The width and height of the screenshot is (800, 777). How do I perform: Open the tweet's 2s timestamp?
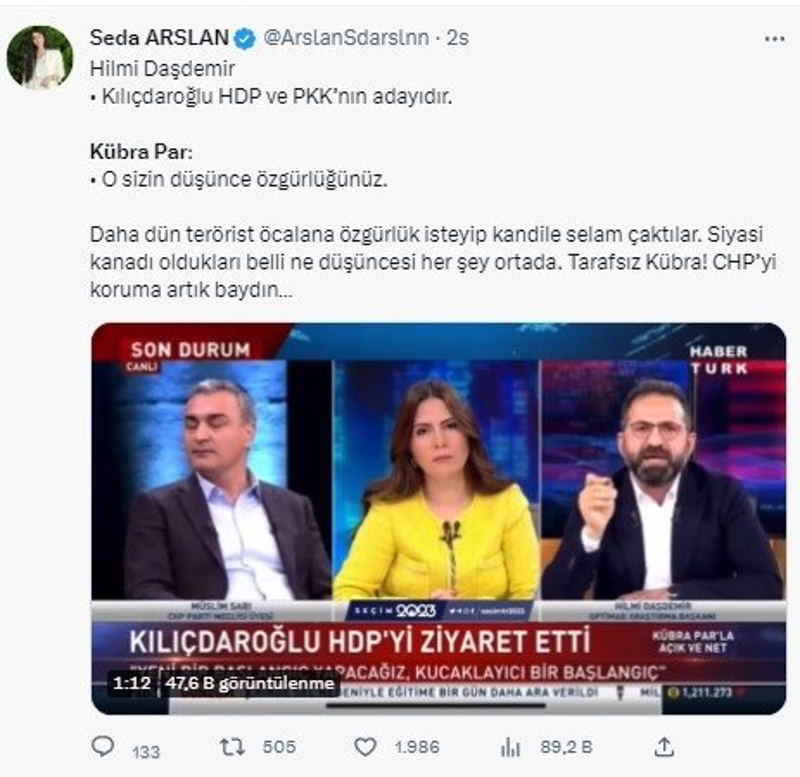(x=458, y=38)
